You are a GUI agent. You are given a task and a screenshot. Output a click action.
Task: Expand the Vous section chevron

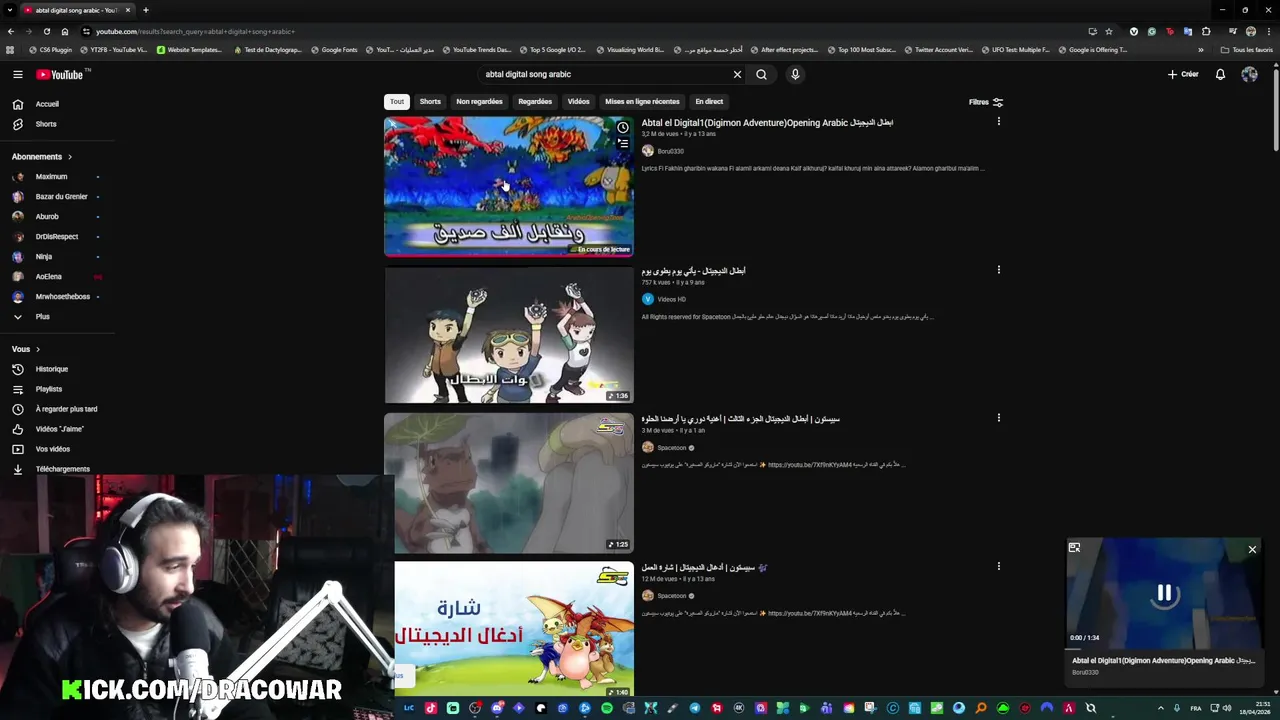point(38,349)
